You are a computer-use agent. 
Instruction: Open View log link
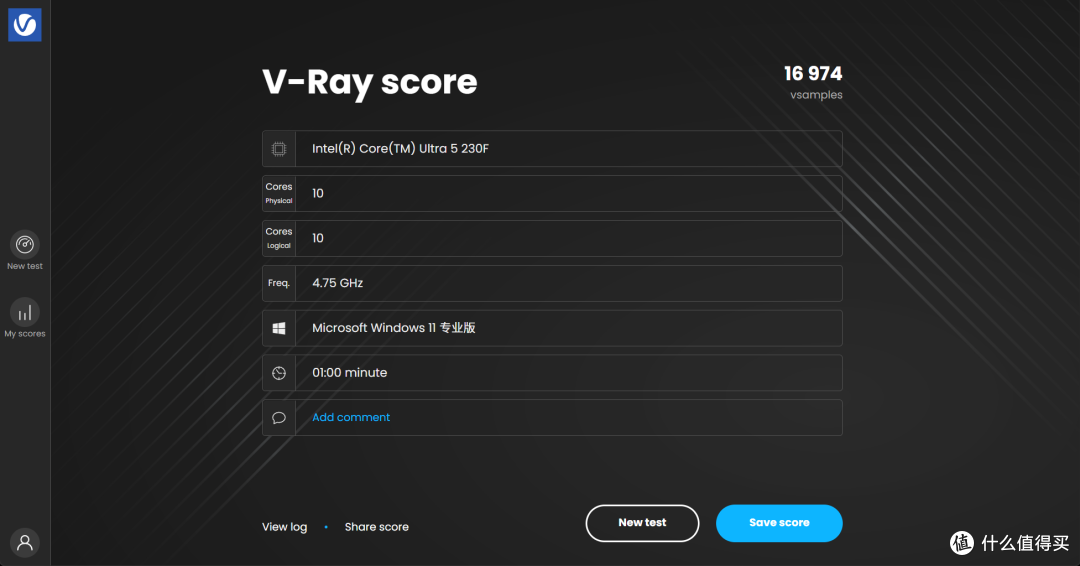[284, 527]
